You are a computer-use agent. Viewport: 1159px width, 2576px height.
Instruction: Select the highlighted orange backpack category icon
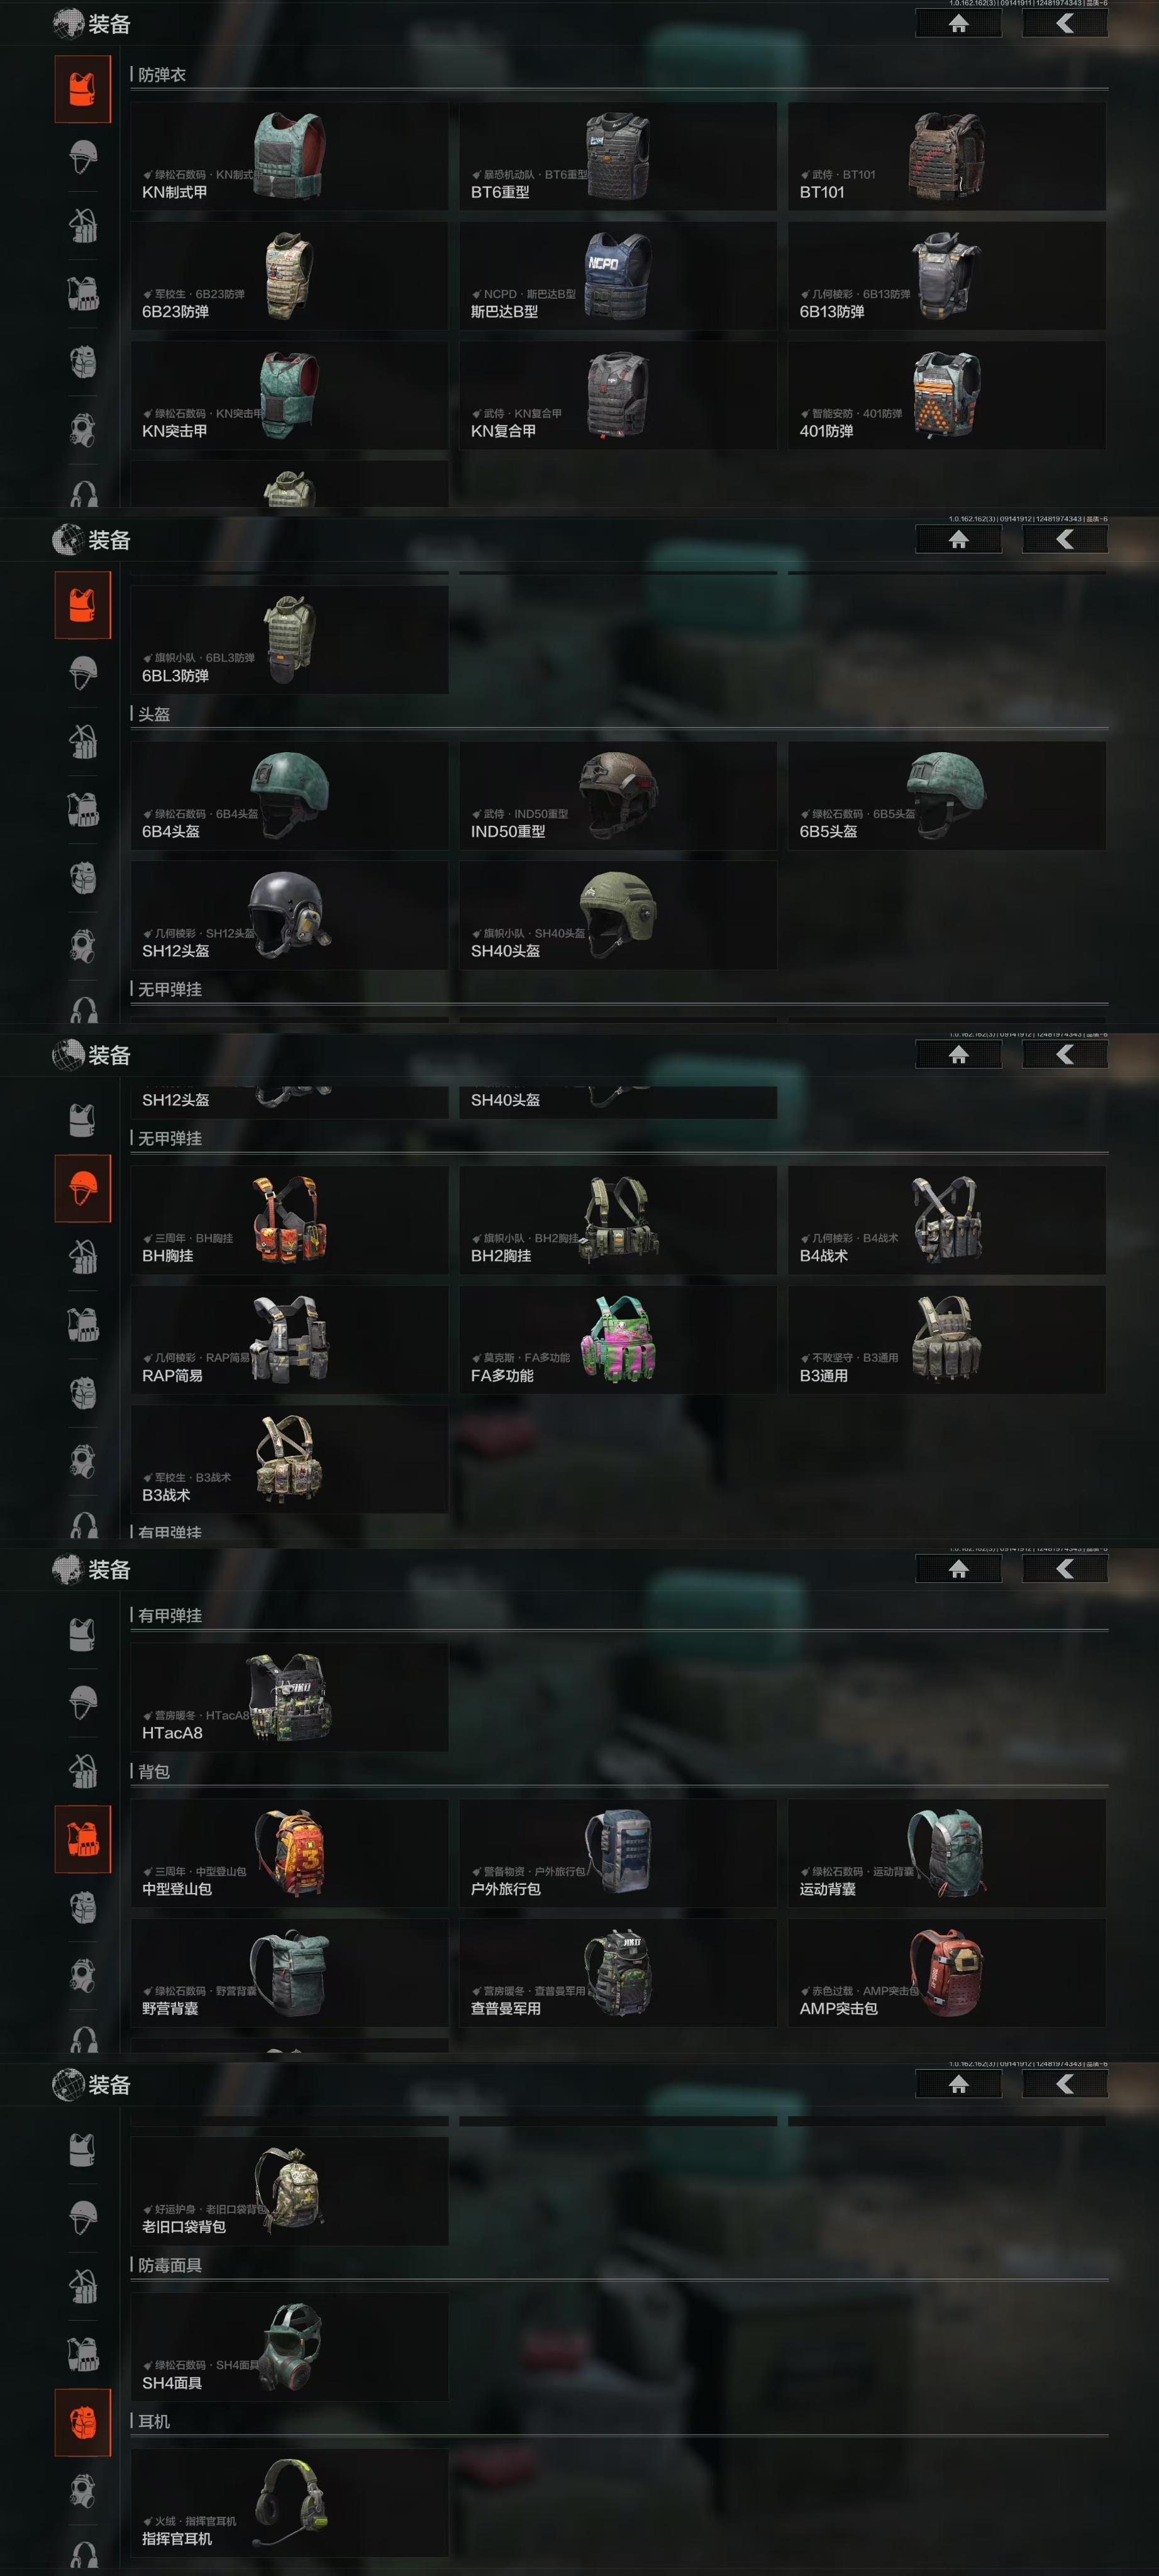[82, 2422]
